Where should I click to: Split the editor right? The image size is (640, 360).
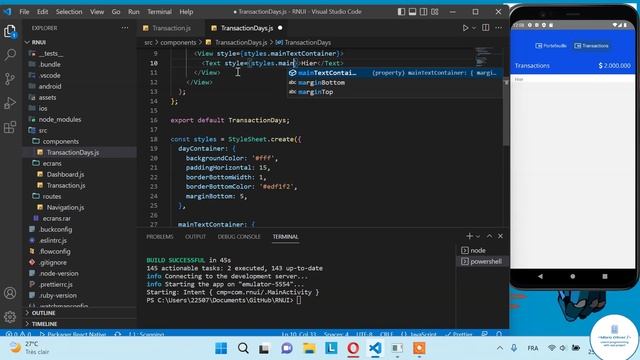(485, 28)
